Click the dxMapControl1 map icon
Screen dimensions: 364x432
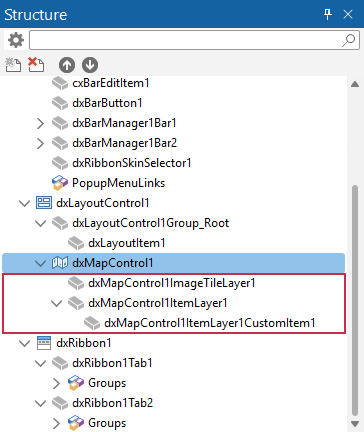60,263
